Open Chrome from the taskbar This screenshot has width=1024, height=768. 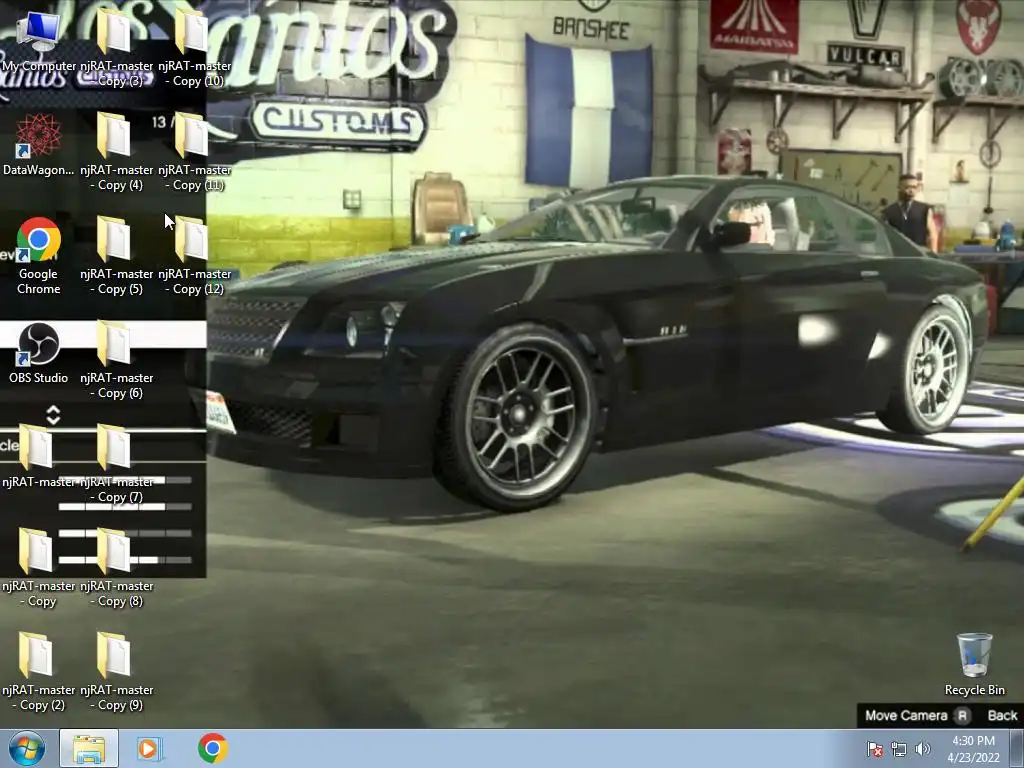pyautogui.click(x=212, y=748)
